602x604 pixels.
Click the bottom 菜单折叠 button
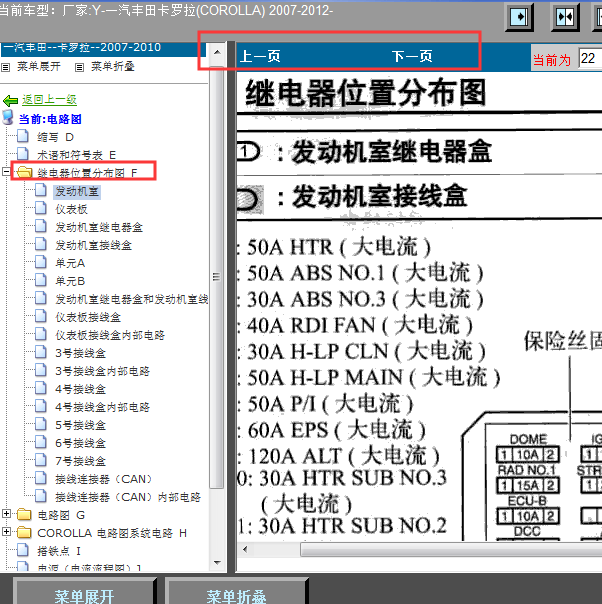[x=236, y=591]
